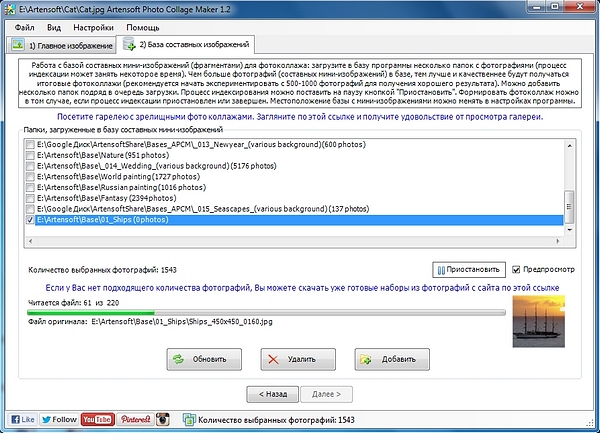600x433 pixels.
Task: Open the Instagram camera icon
Action: tap(163, 419)
